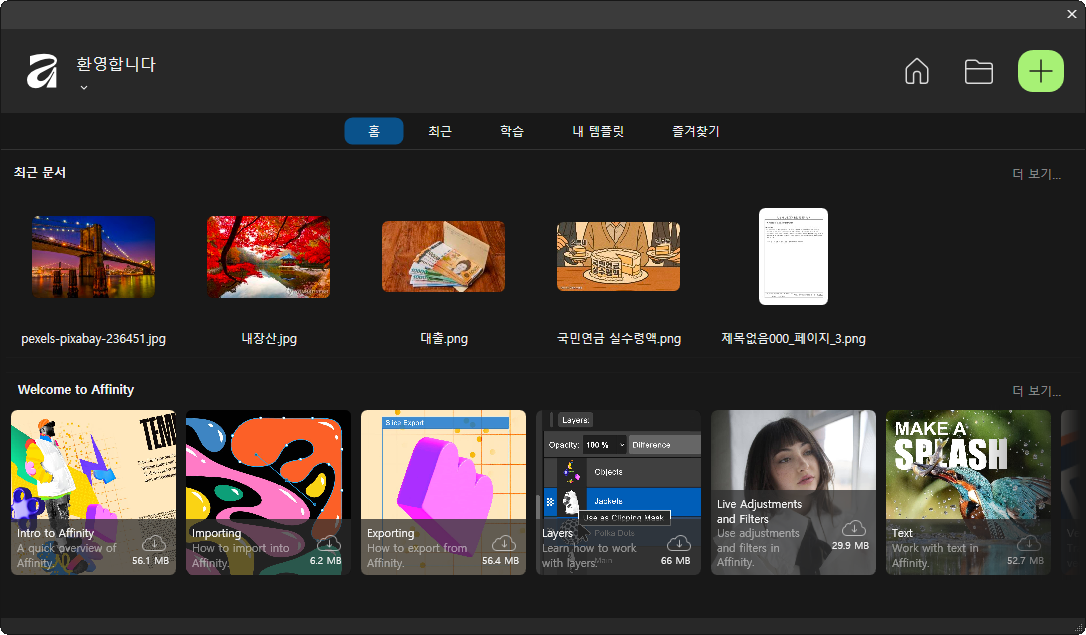This screenshot has width=1086, height=635.
Task: Click the file name 국민연금 실수령액.png
Action: pos(618,339)
